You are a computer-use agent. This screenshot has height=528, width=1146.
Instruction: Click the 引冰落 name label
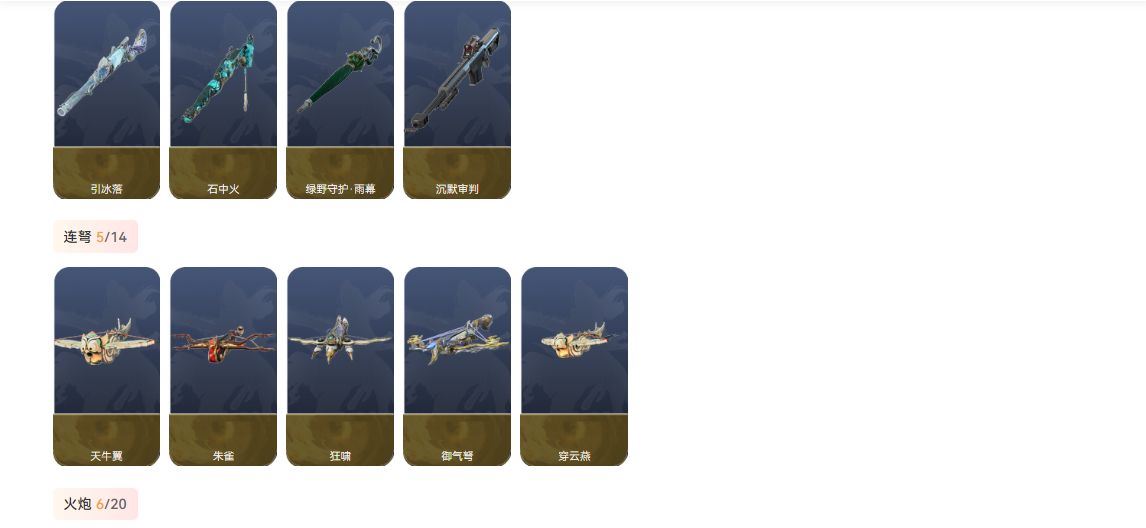(107, 189)
